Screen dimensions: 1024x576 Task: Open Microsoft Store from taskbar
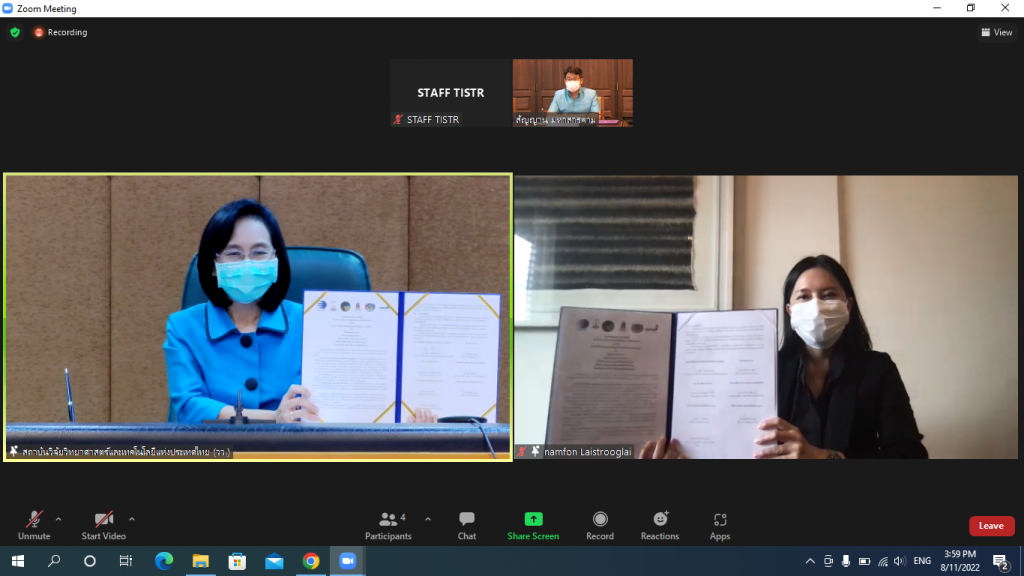pyautogui.click(x=237, y=561)
